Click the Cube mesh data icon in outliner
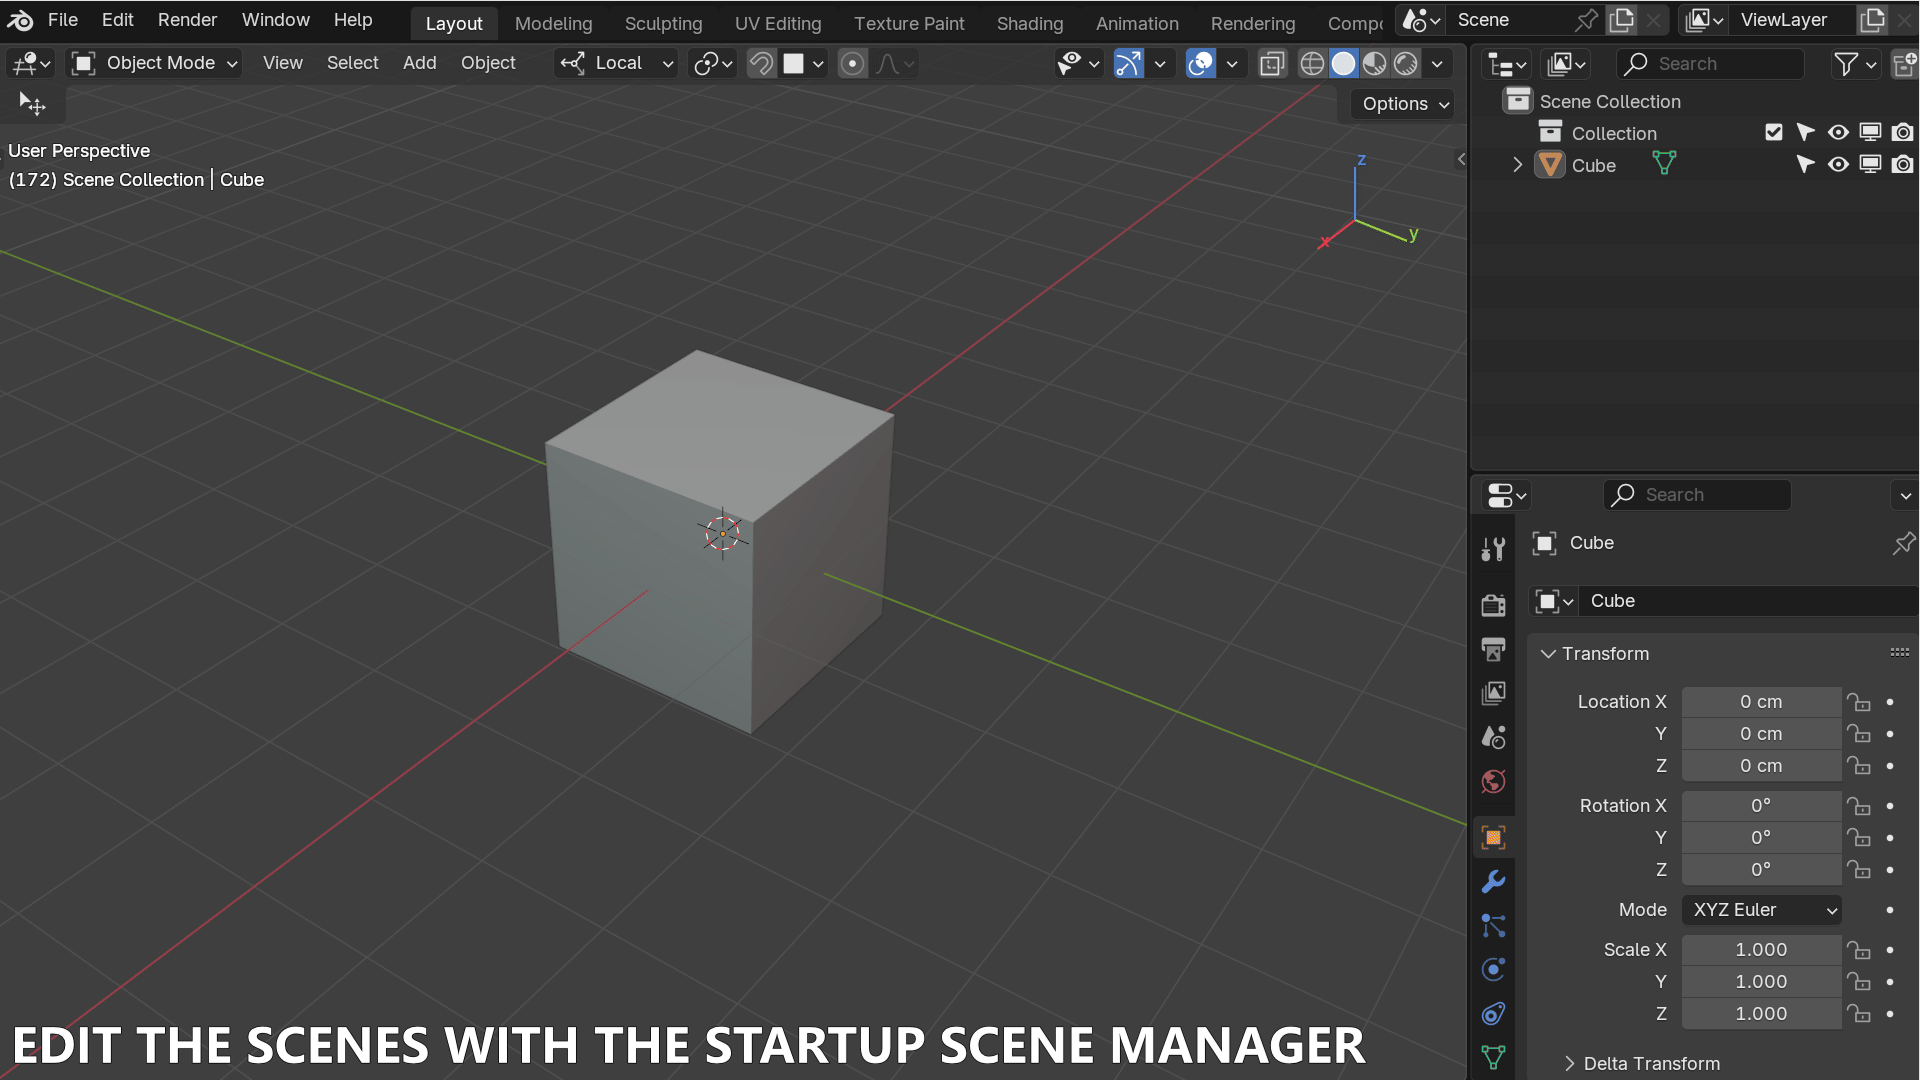This screenshot has width=1920, height=1080. tap(1664, 164)
